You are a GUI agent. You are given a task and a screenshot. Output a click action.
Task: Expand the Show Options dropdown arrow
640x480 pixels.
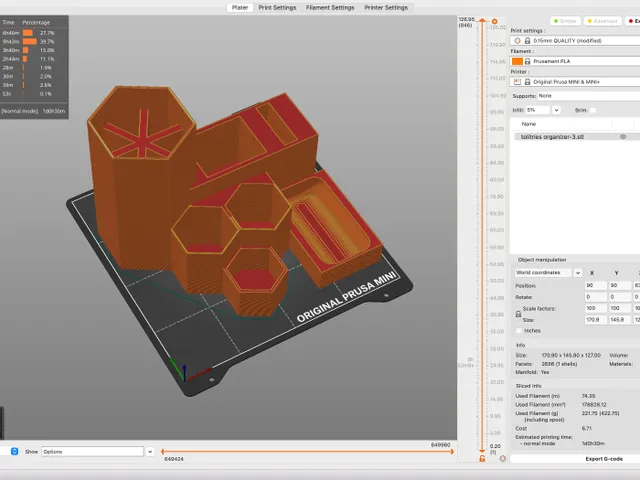tap(150, 451)
